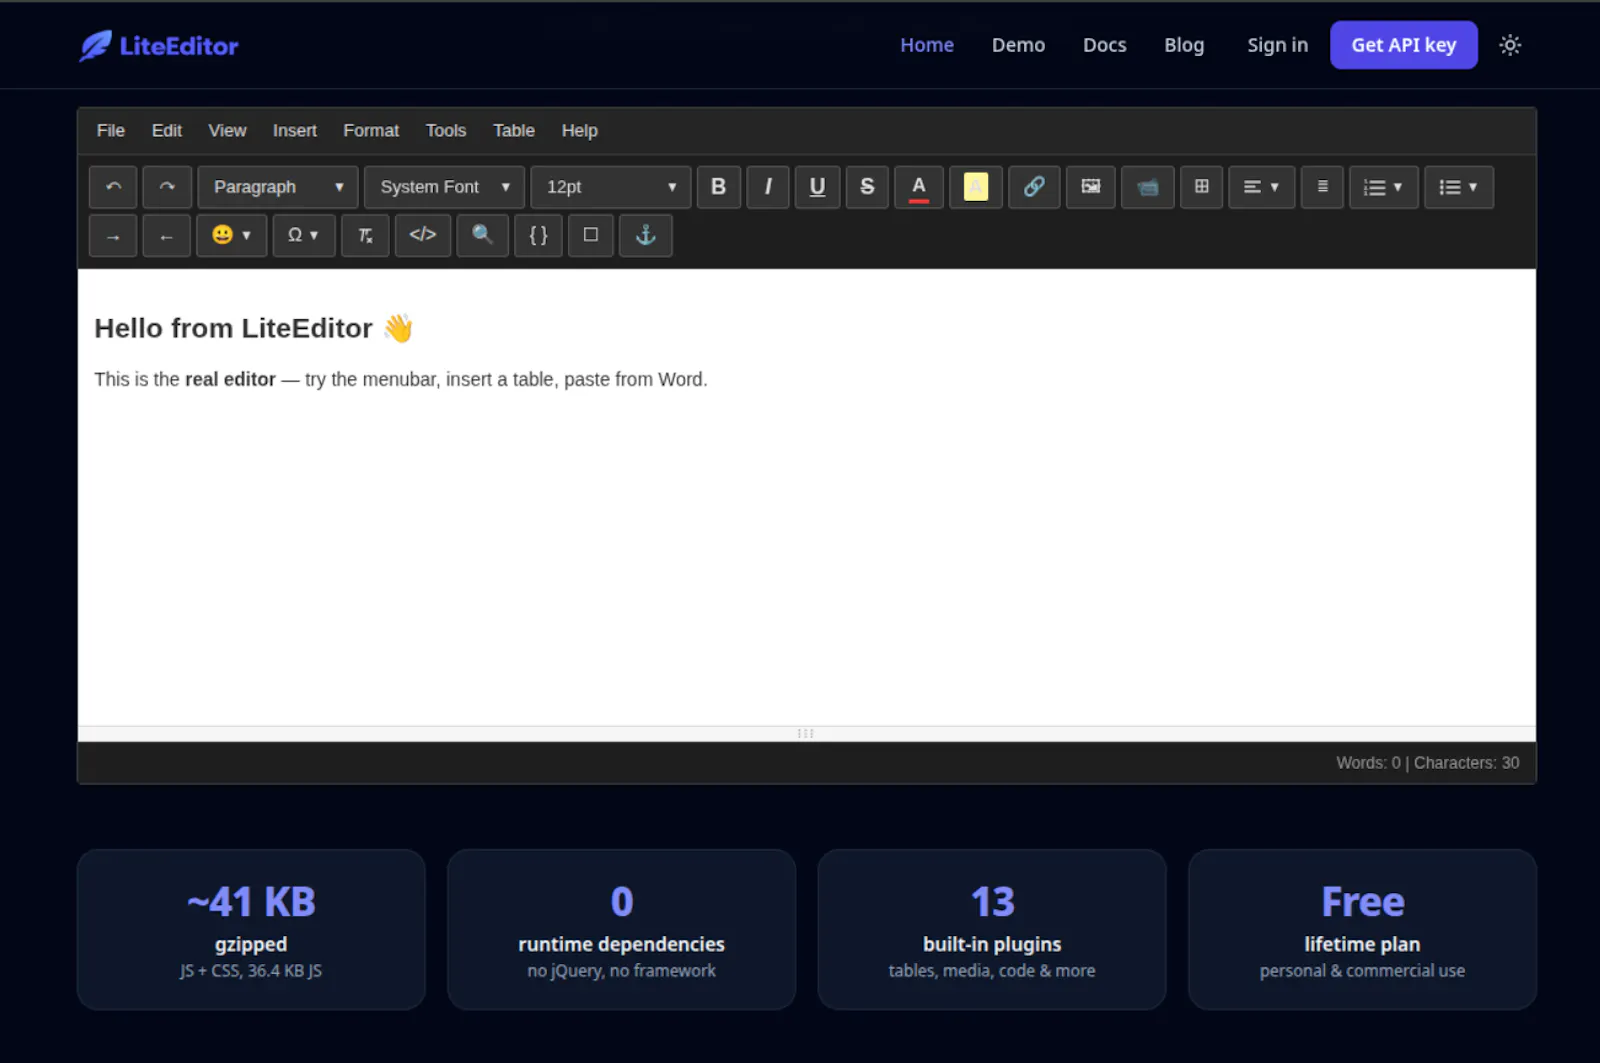Clear formatting from selection

[365, 236]
